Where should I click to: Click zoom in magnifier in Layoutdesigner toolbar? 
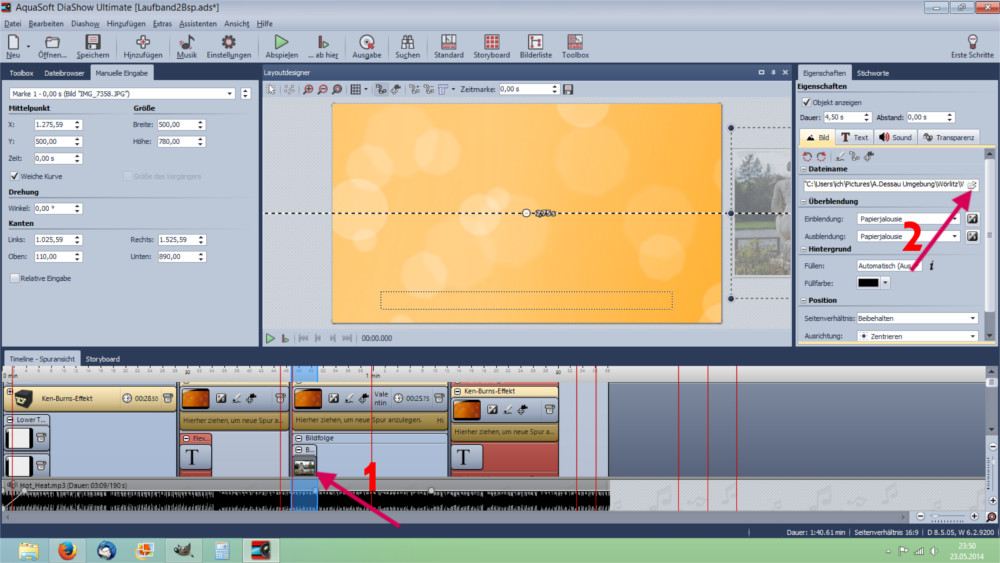[308, 89]
